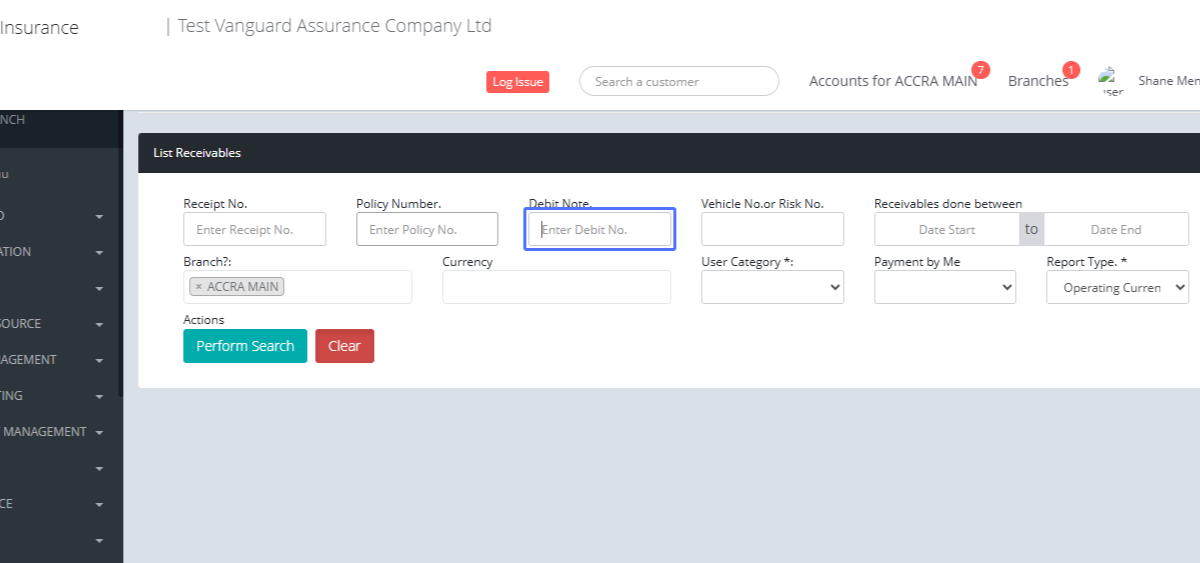
Task: Open the Report Type dropdown
Action: [x=1117, y=287]
